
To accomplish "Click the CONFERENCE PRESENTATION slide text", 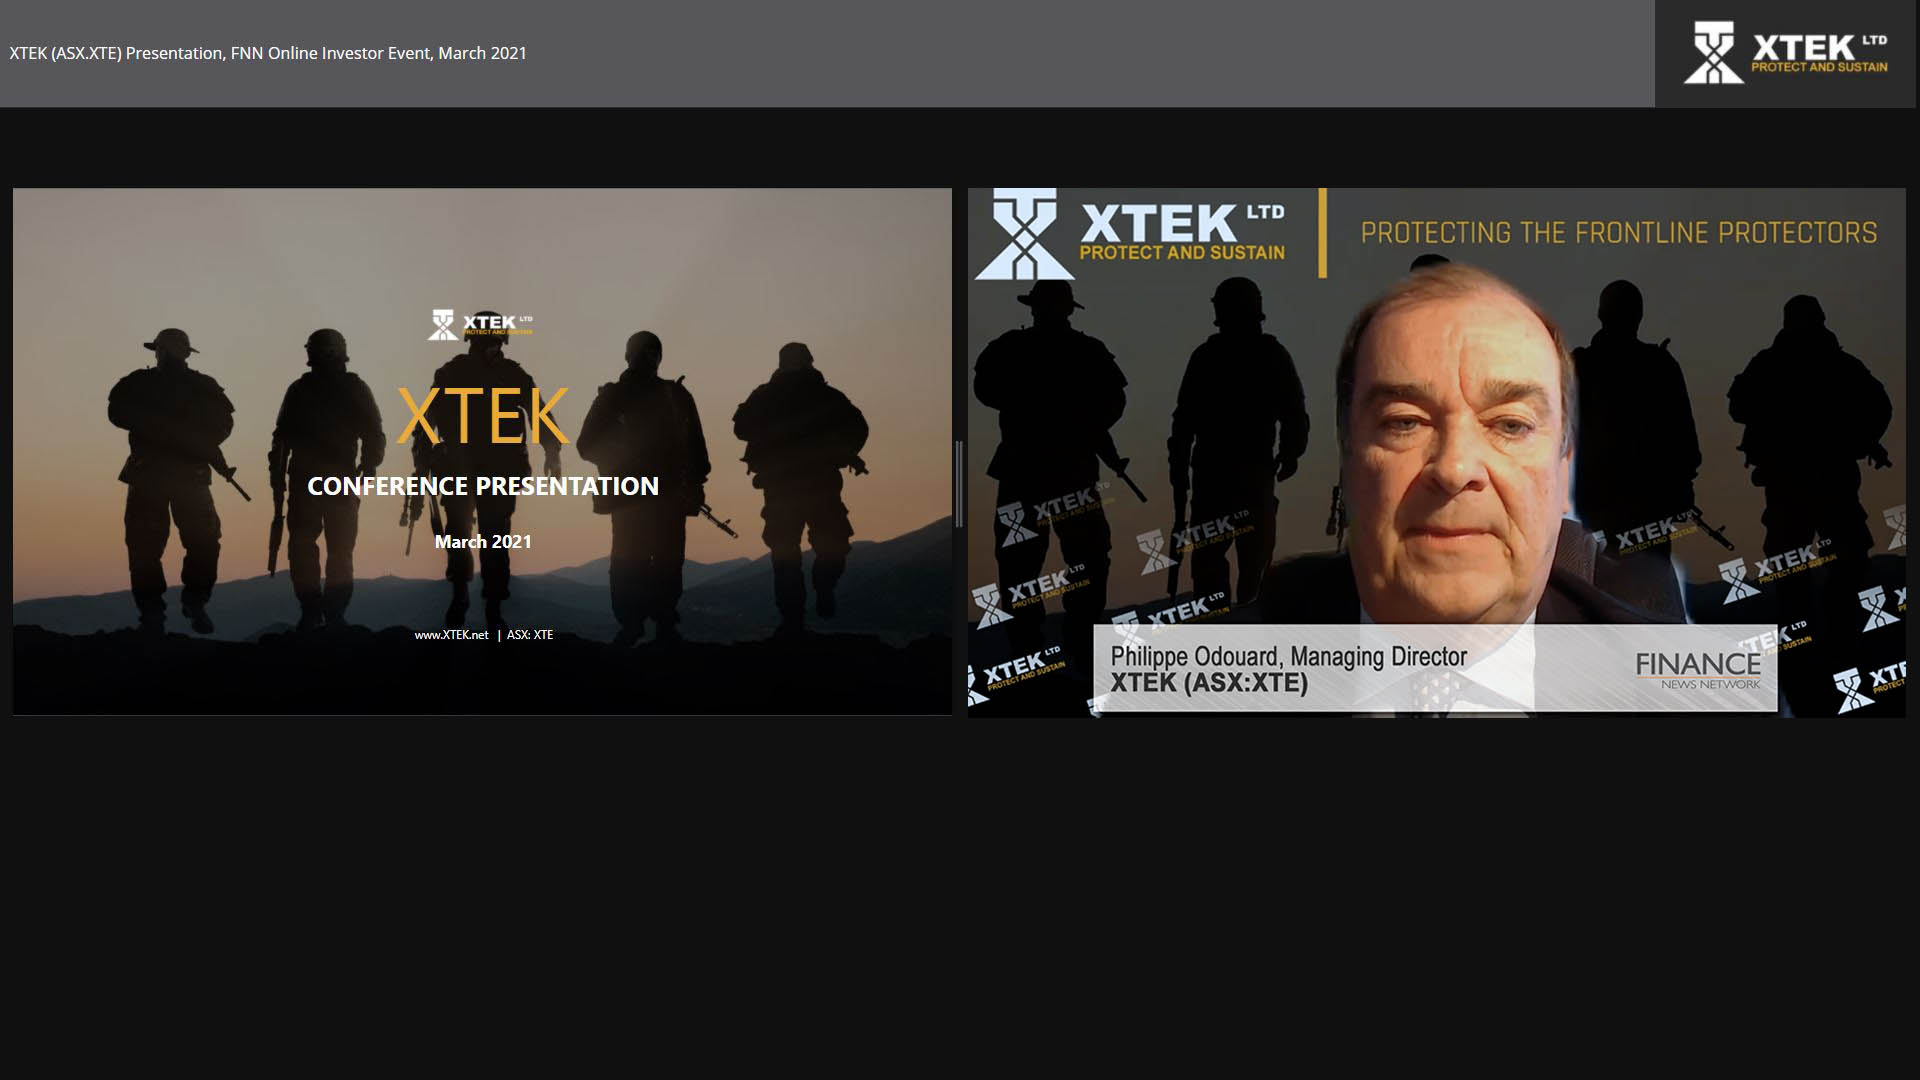I will (483, 486).
